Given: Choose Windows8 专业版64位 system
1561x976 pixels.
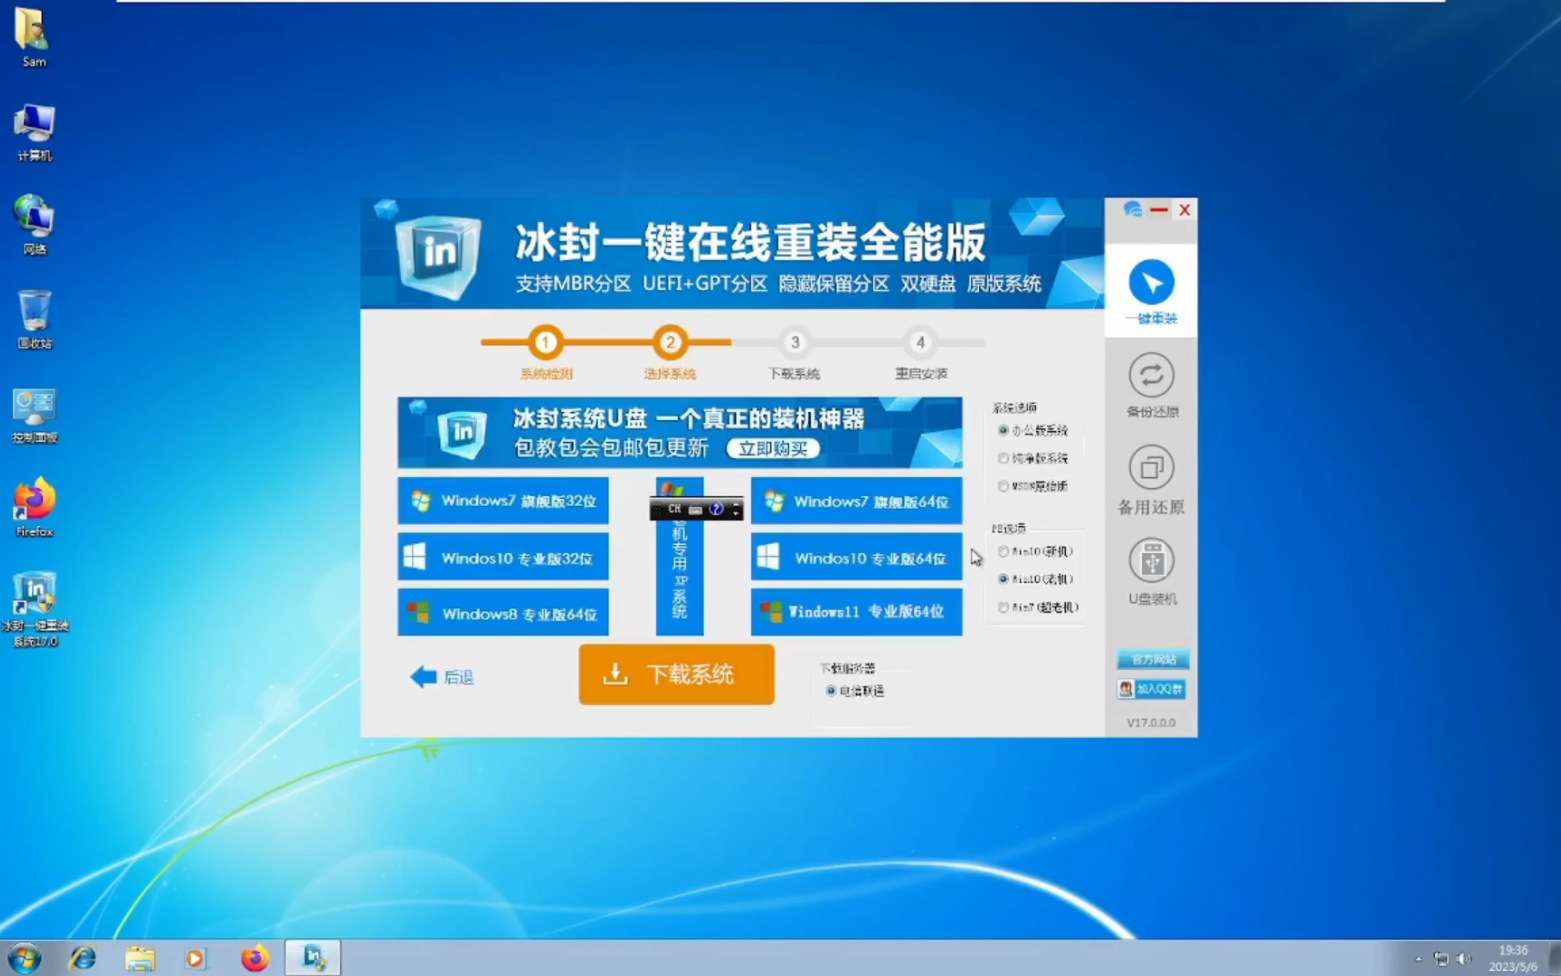Looking at the screenshot, I should (x=503, y=613).
